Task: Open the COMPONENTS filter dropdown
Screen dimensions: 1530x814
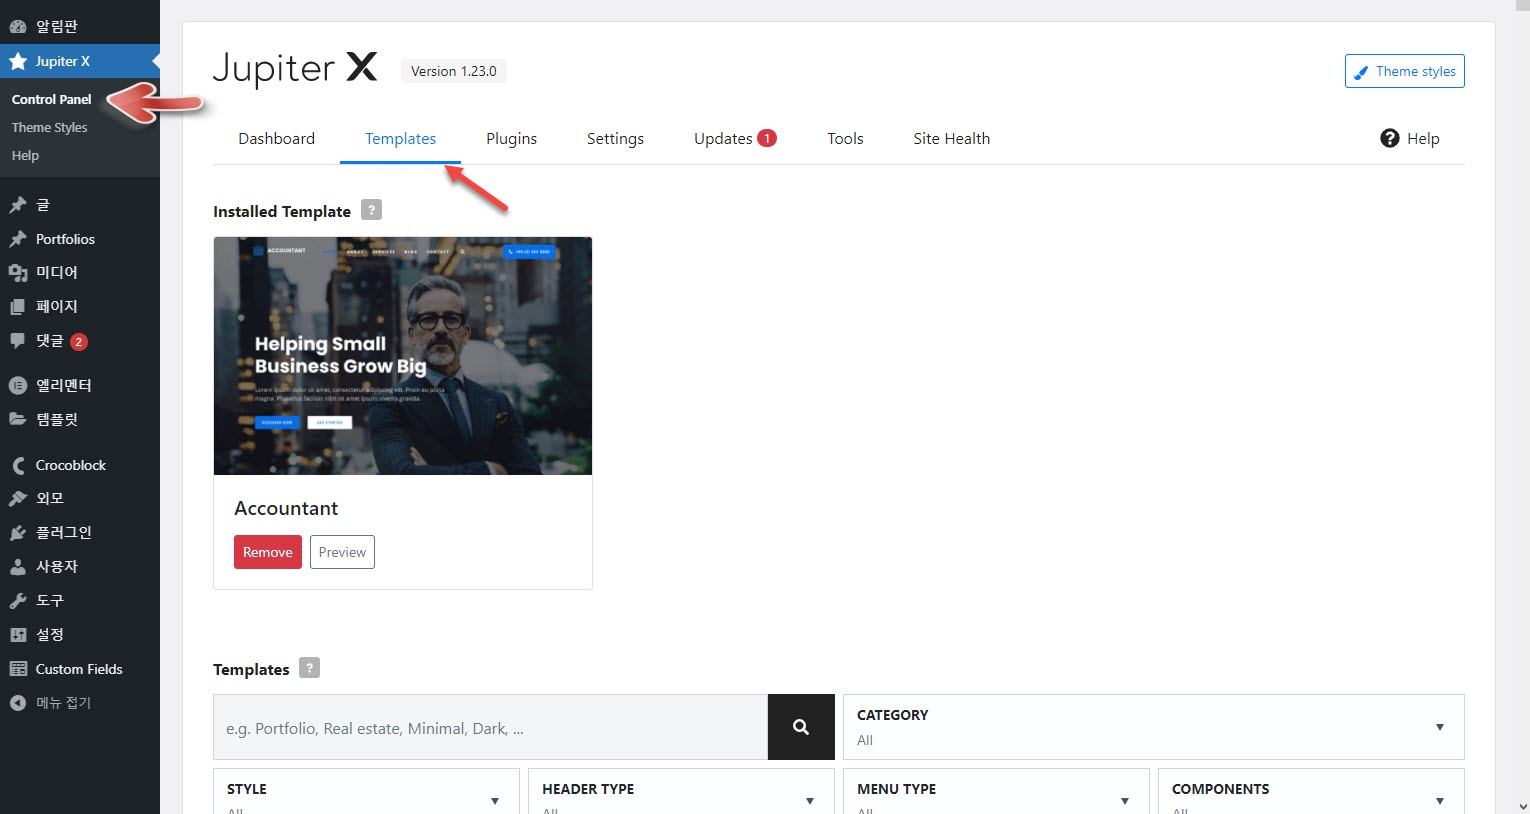Action: [1311, 791]
